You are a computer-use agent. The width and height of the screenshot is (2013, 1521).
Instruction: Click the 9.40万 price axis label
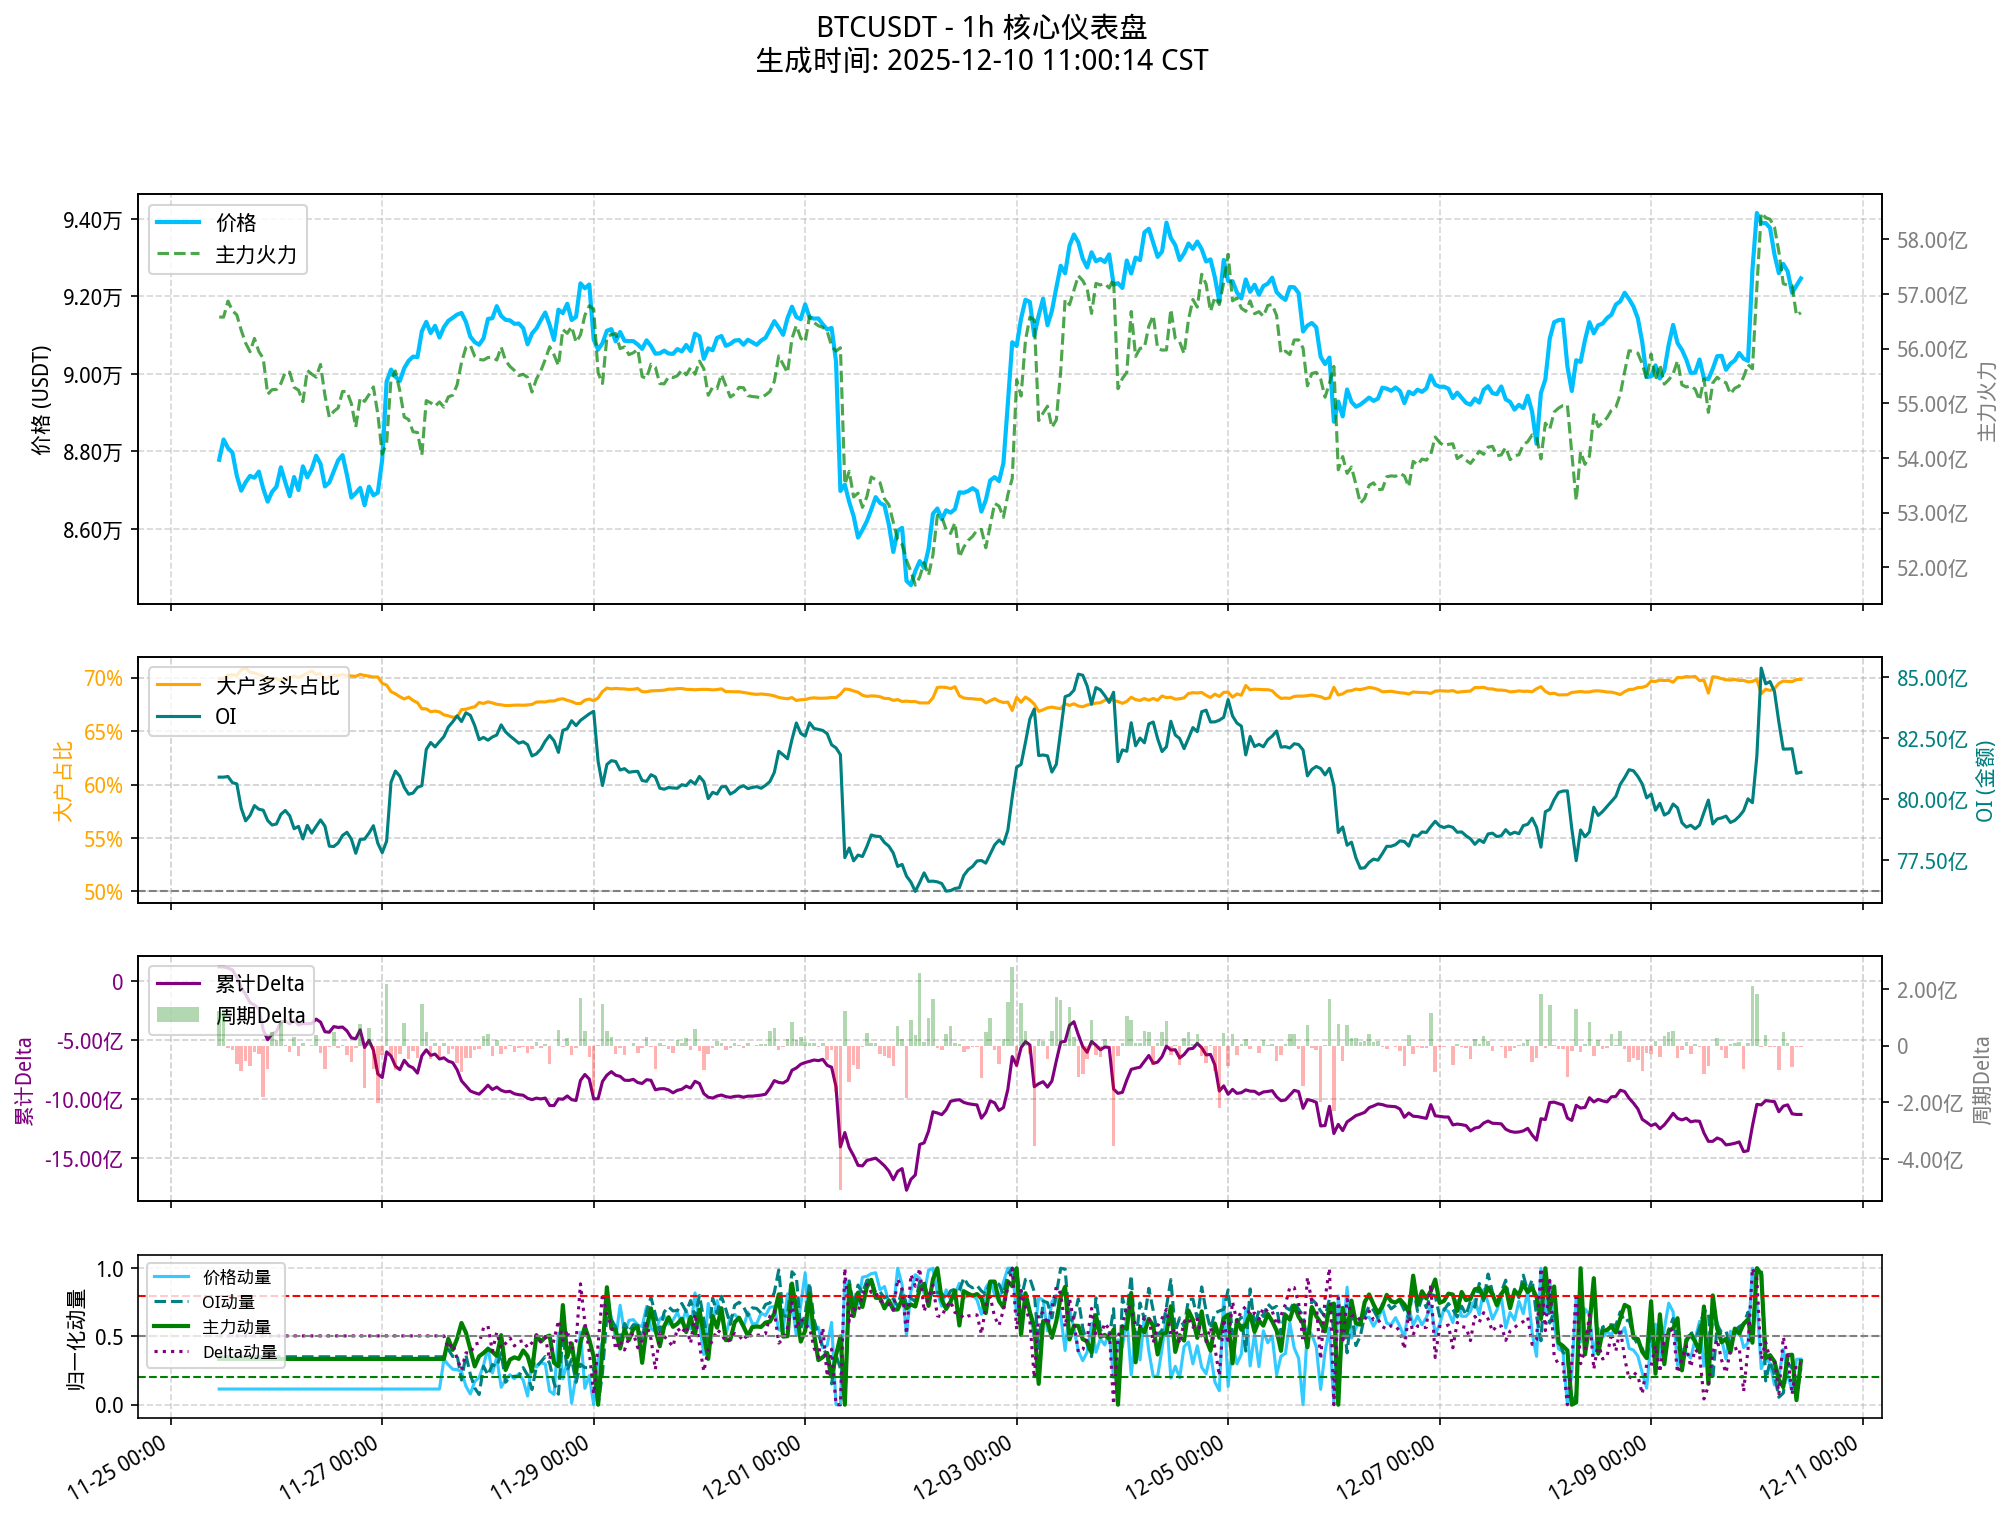(x=92, y=220)
